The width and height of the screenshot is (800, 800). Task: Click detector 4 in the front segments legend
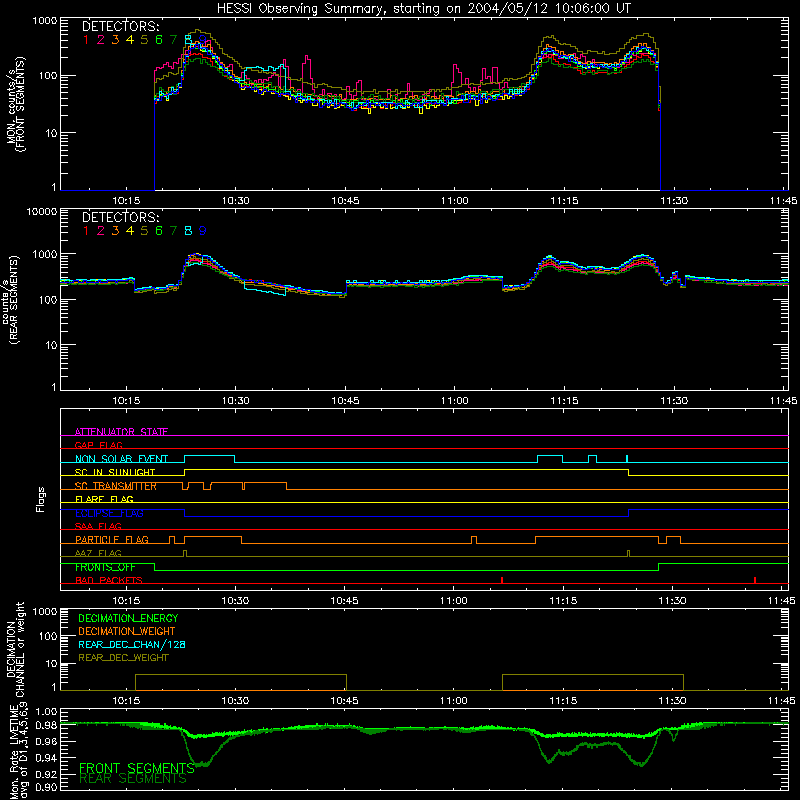pyautogui.click(x=130, y=40)
